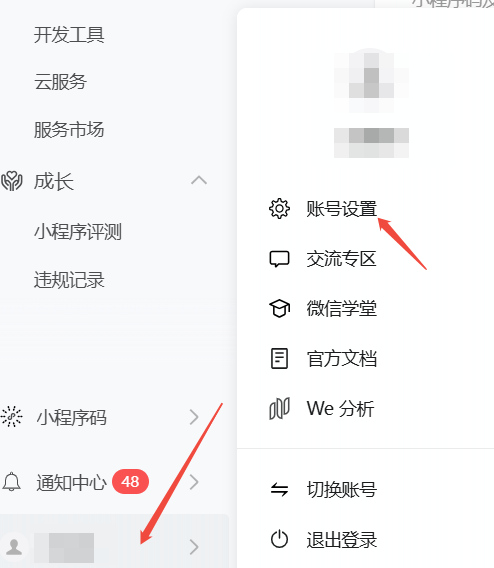
Task: Click the document icon for 官方文档
Action: [279, 359]
